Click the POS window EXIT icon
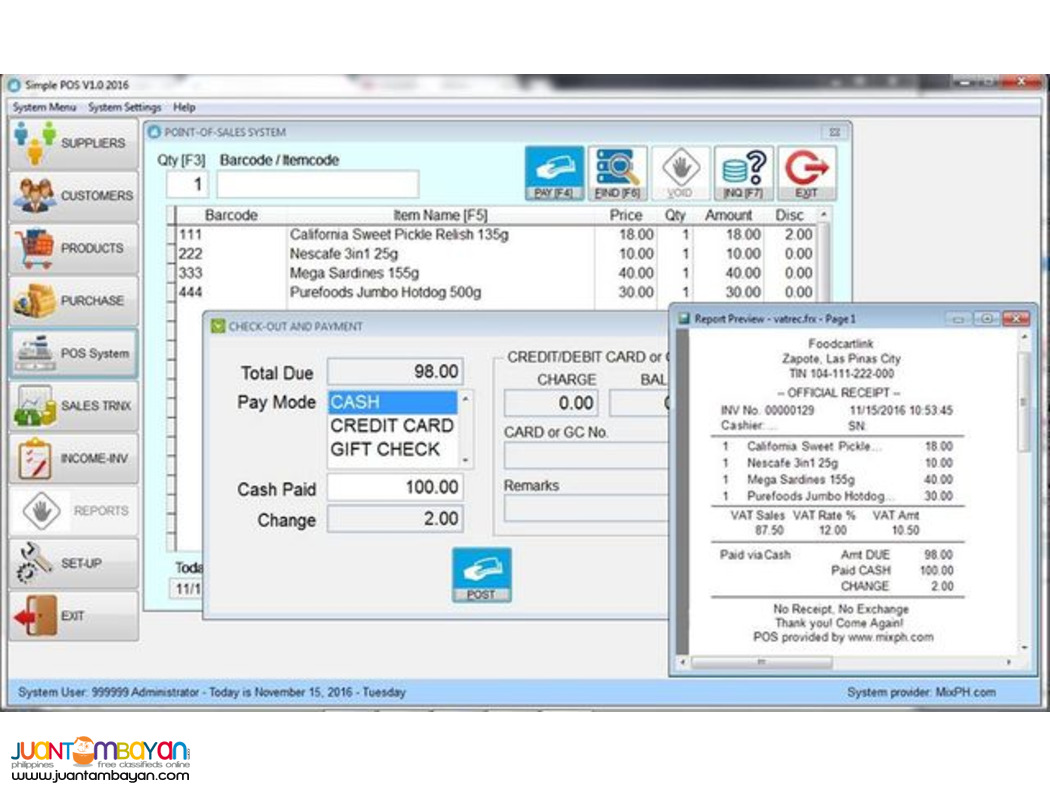Viewport: 1050px width, 788px height. (806, 173)
